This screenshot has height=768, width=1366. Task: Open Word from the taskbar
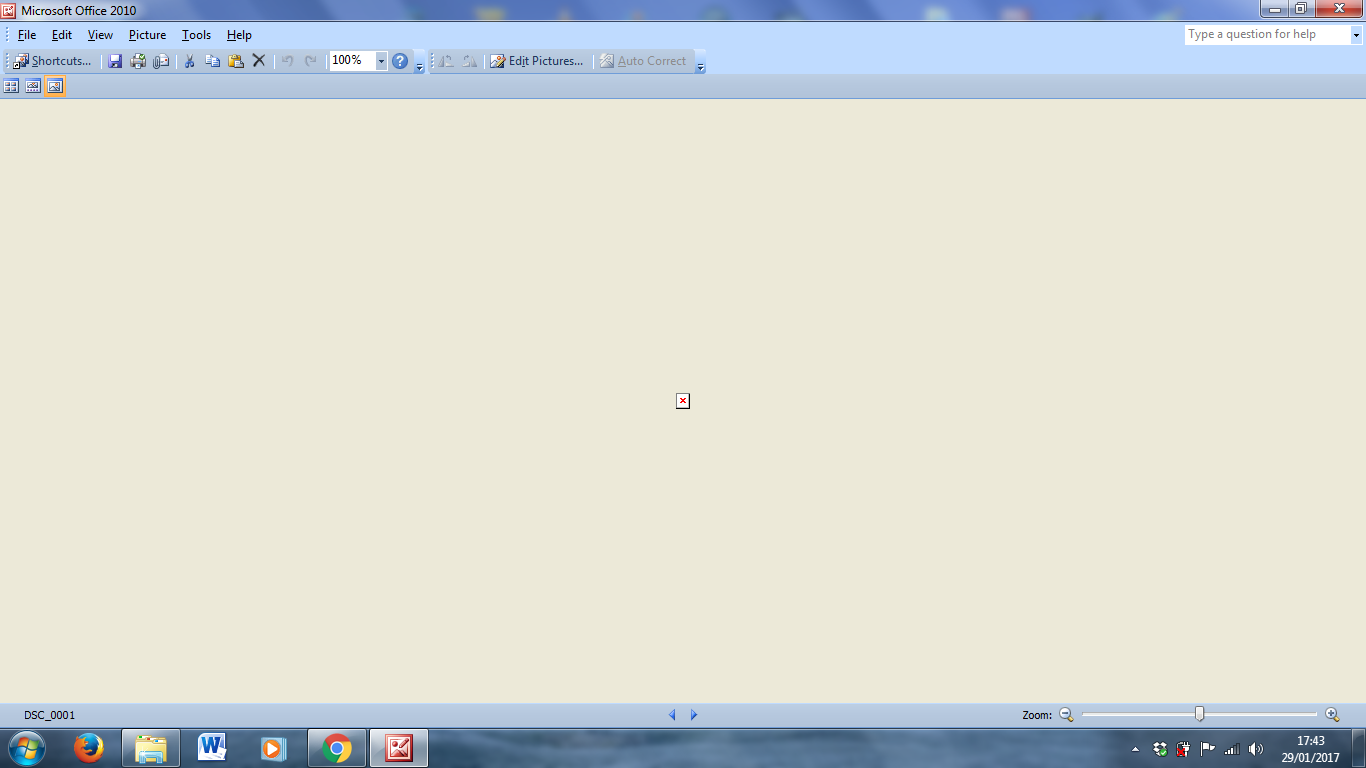(213, 748)
